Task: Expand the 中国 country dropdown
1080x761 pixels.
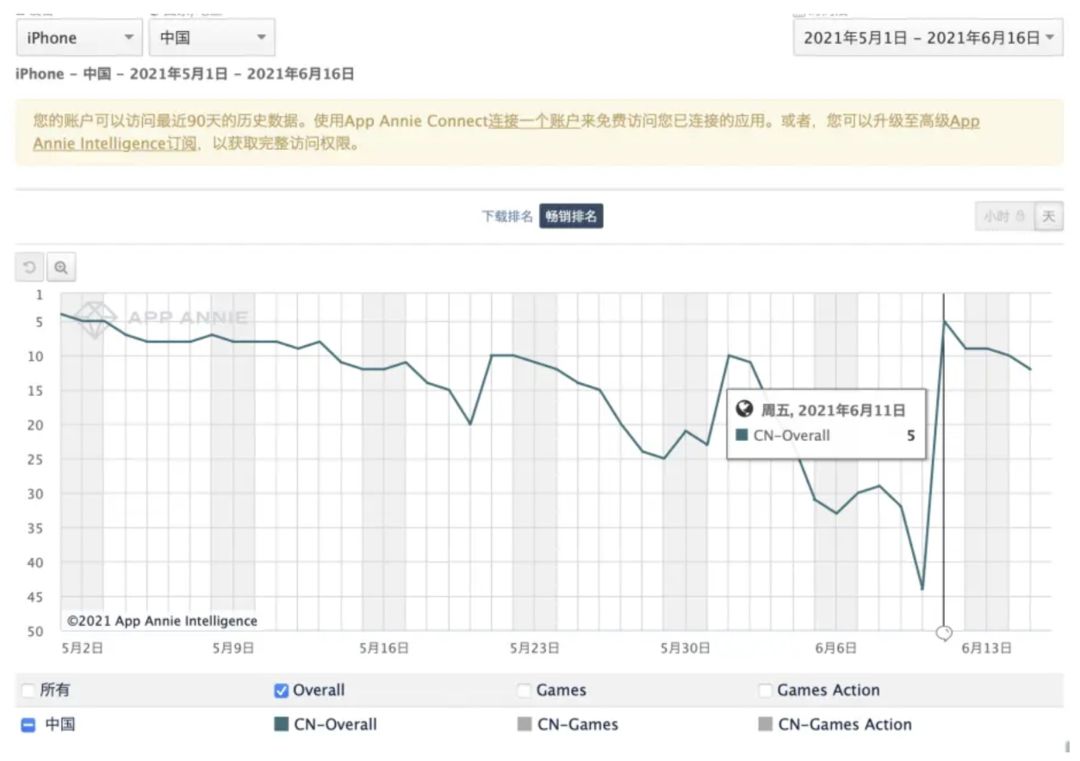Action: (212, 38)
